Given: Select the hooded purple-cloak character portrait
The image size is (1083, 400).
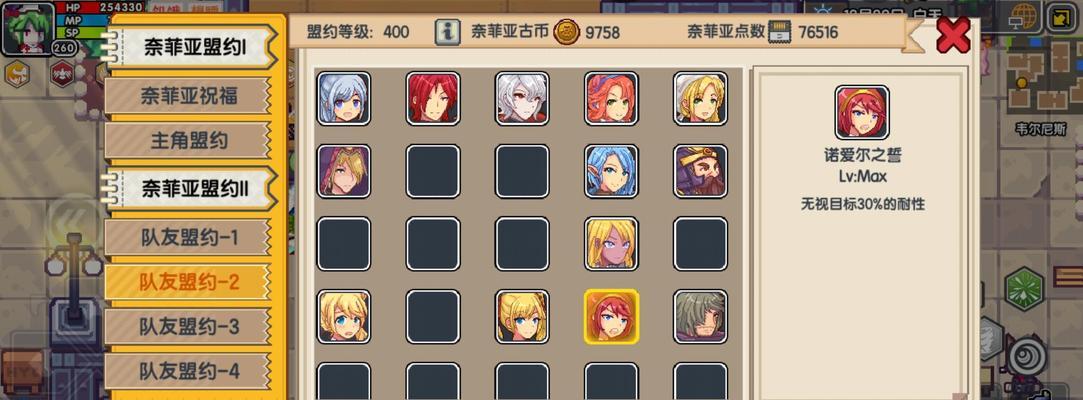Looking at the screenshot, I should tap(344, 171).
